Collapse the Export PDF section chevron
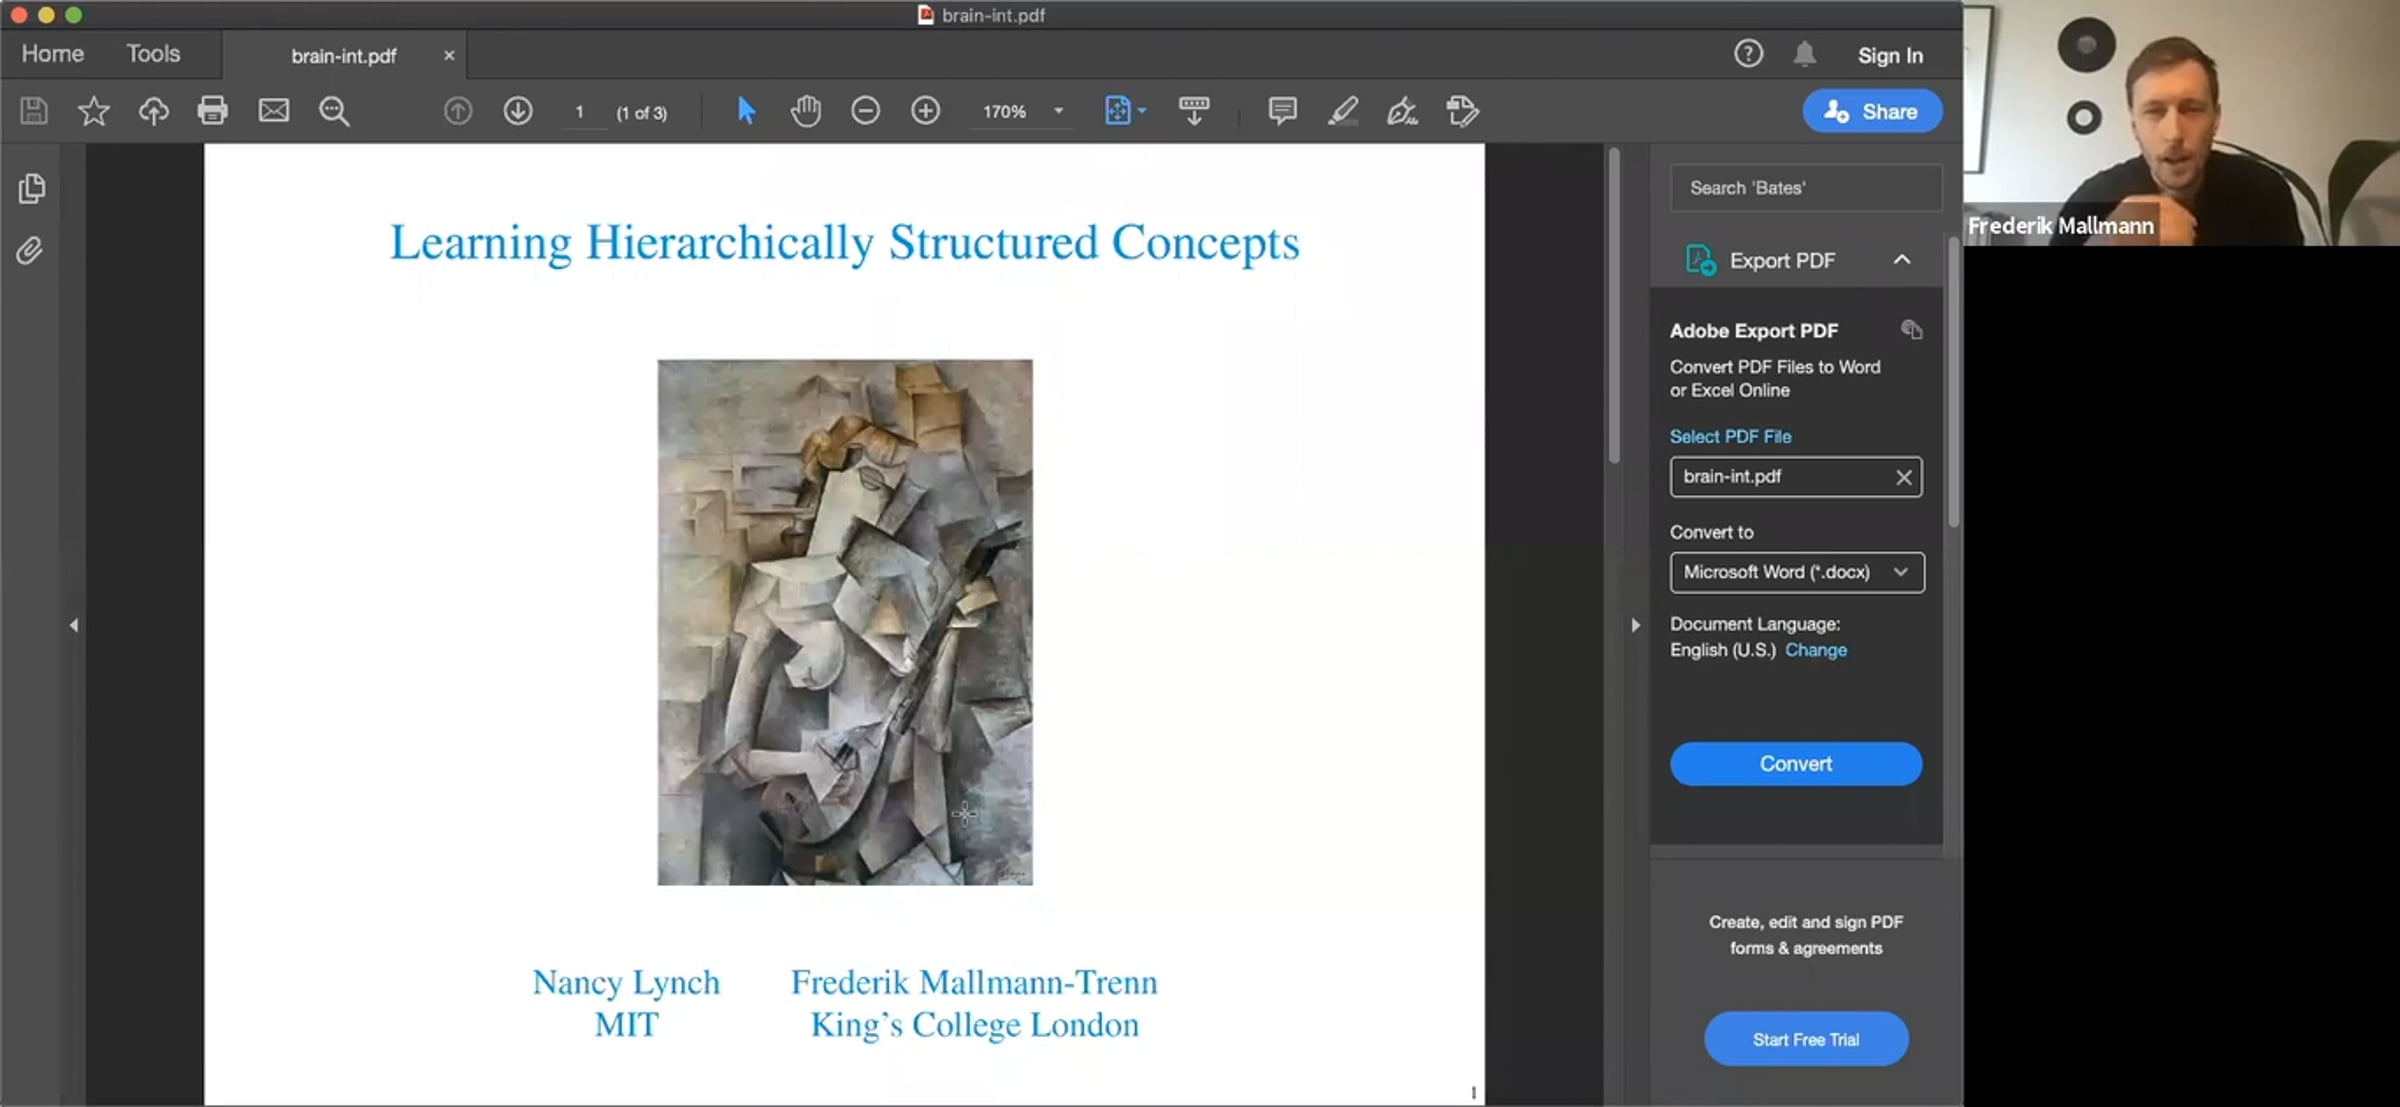Screen dimensions: 2400x1107 pyautogui.click(x=1901, y=260)
